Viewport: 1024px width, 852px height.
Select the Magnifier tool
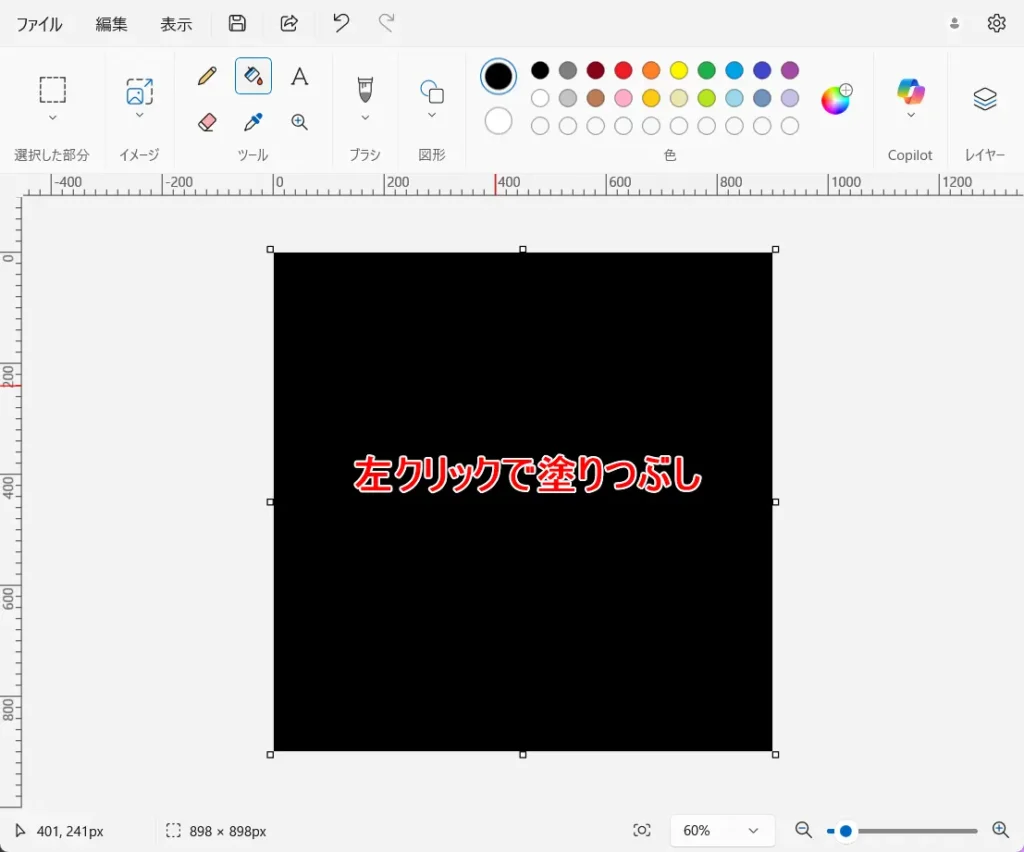coord(300,122)
